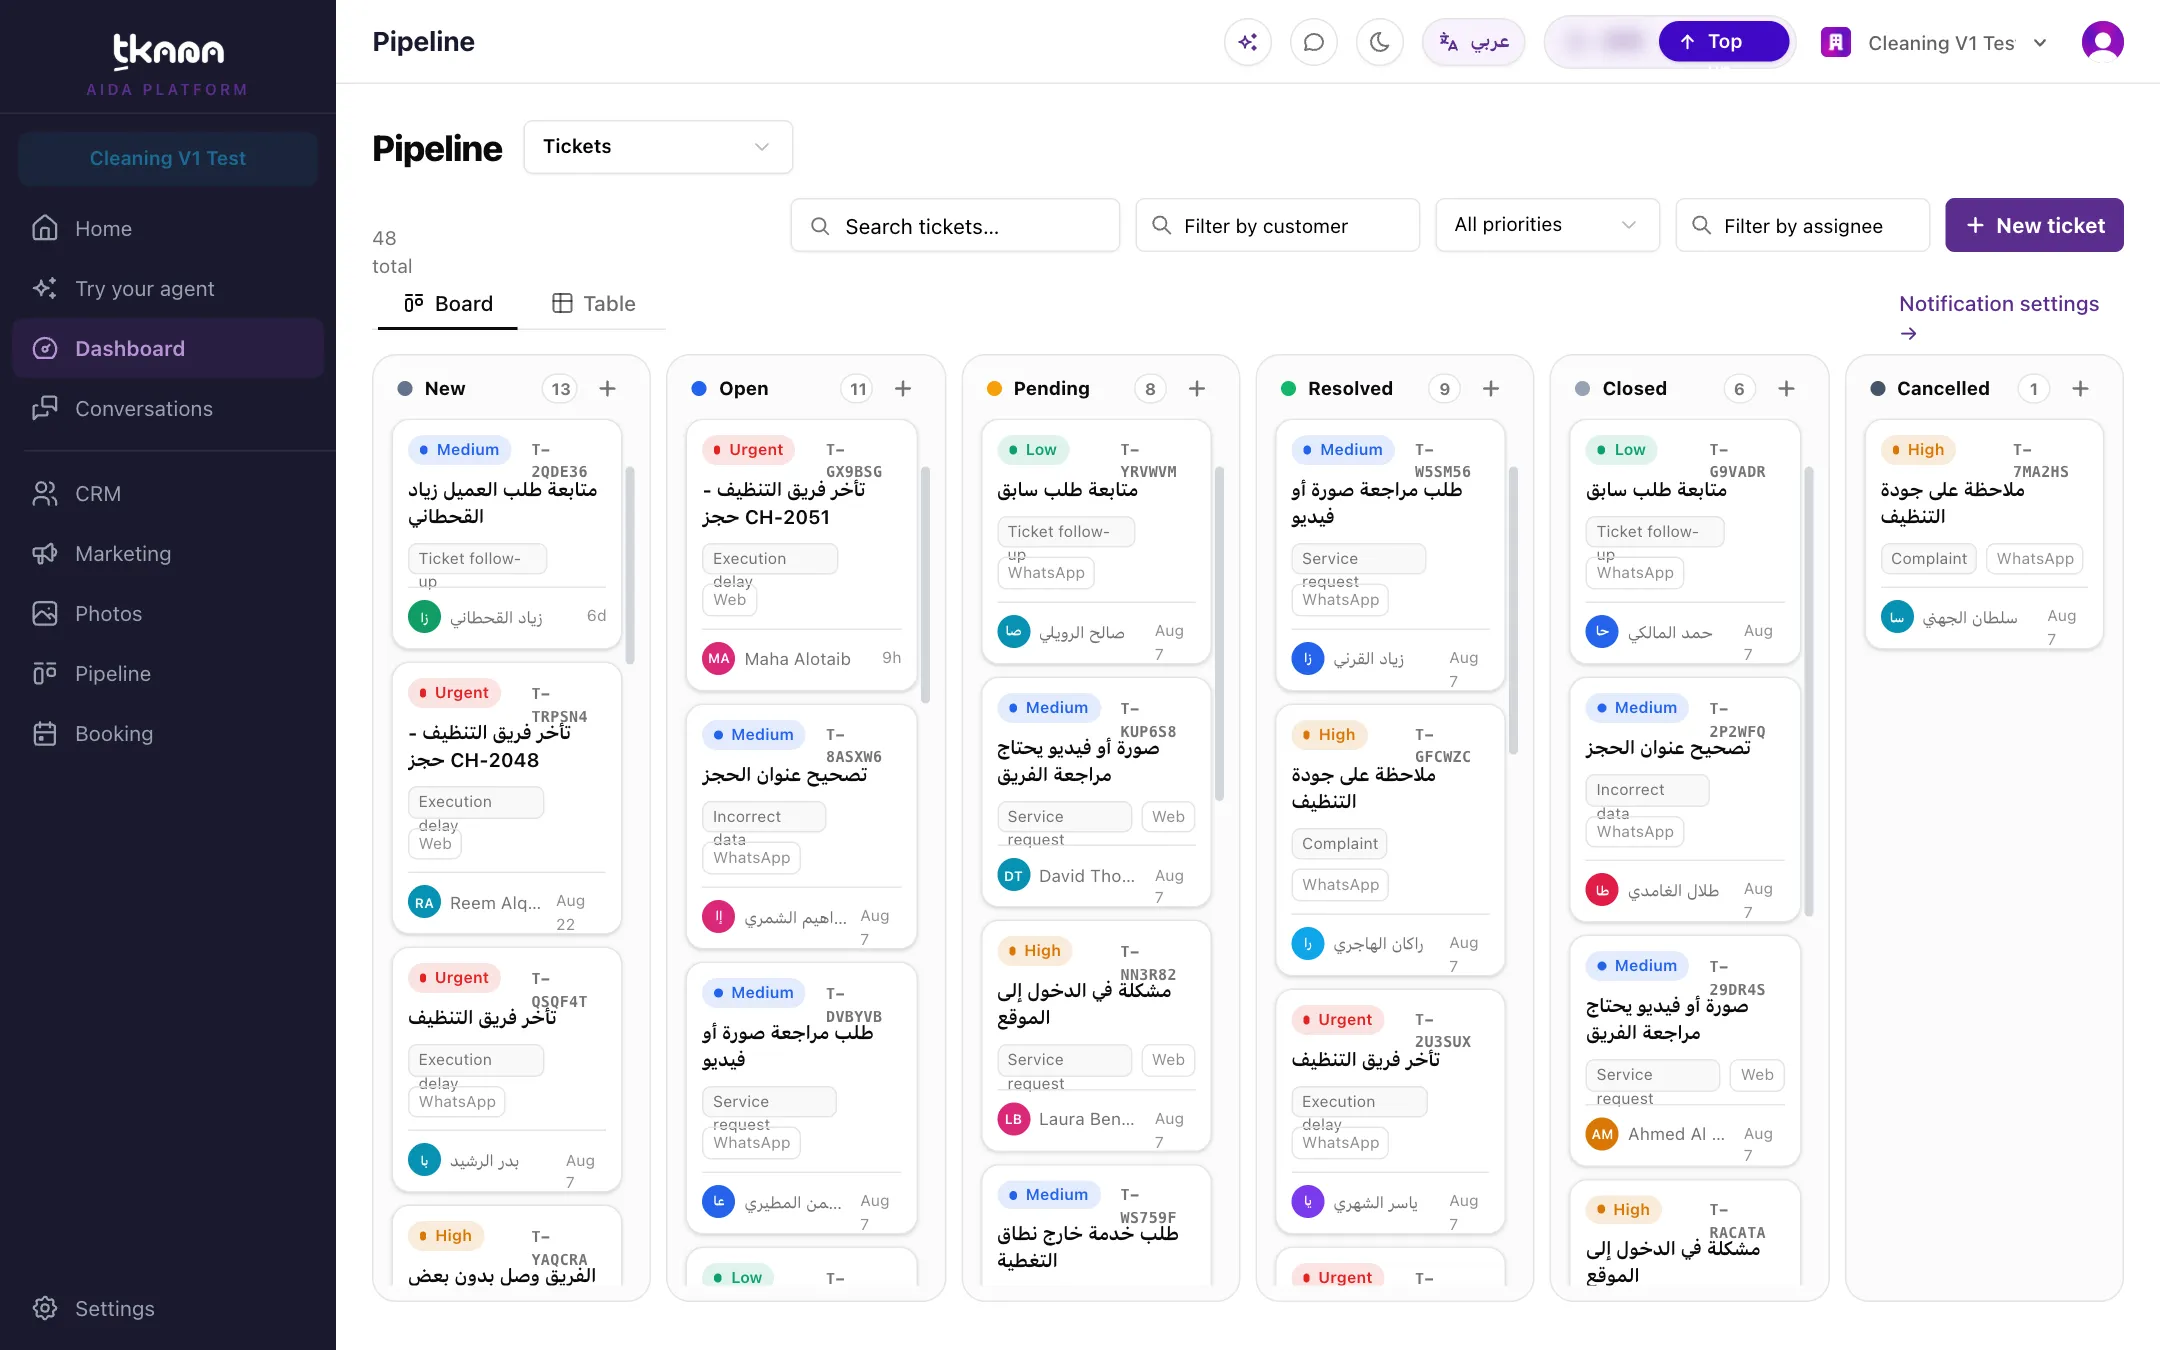
Task: Toggle dark mode with the moon icon
Action: coord(1380,42)
